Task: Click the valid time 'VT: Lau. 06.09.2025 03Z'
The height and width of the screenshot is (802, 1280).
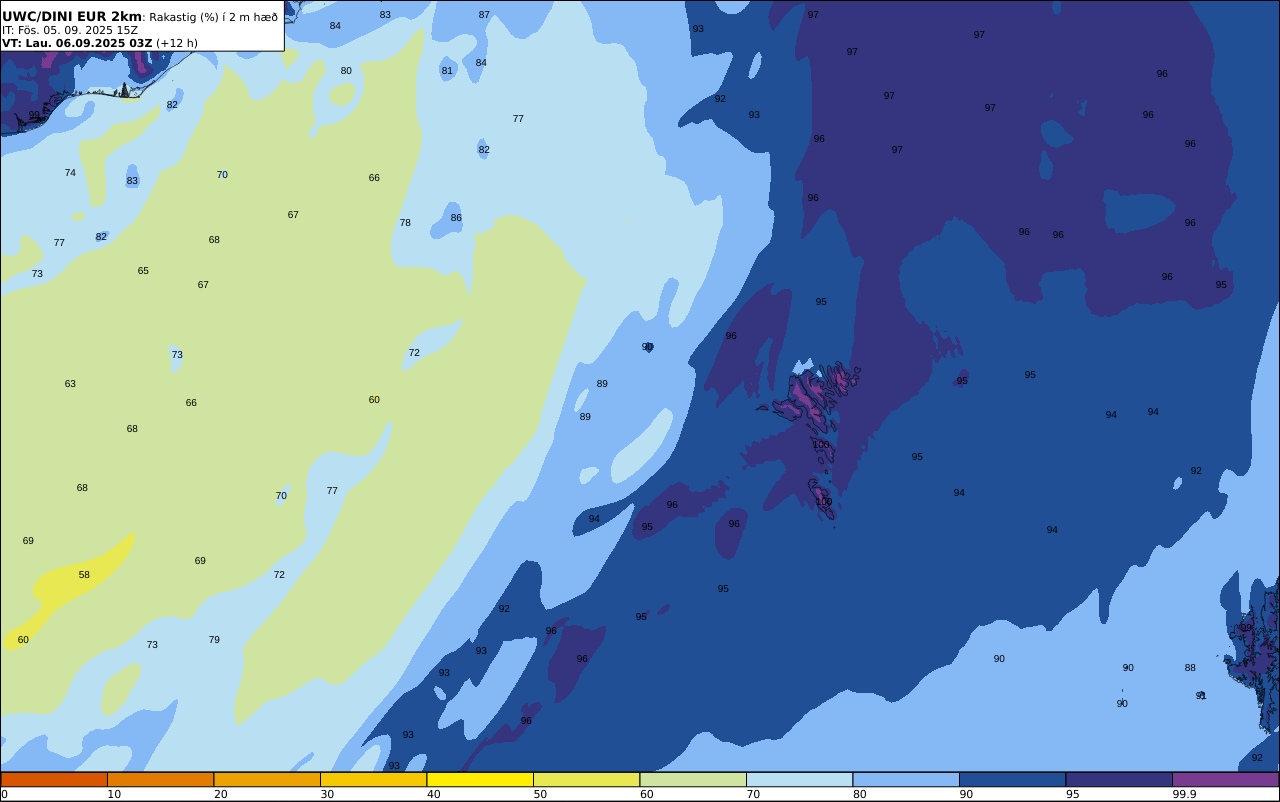Action: point(77,43)
